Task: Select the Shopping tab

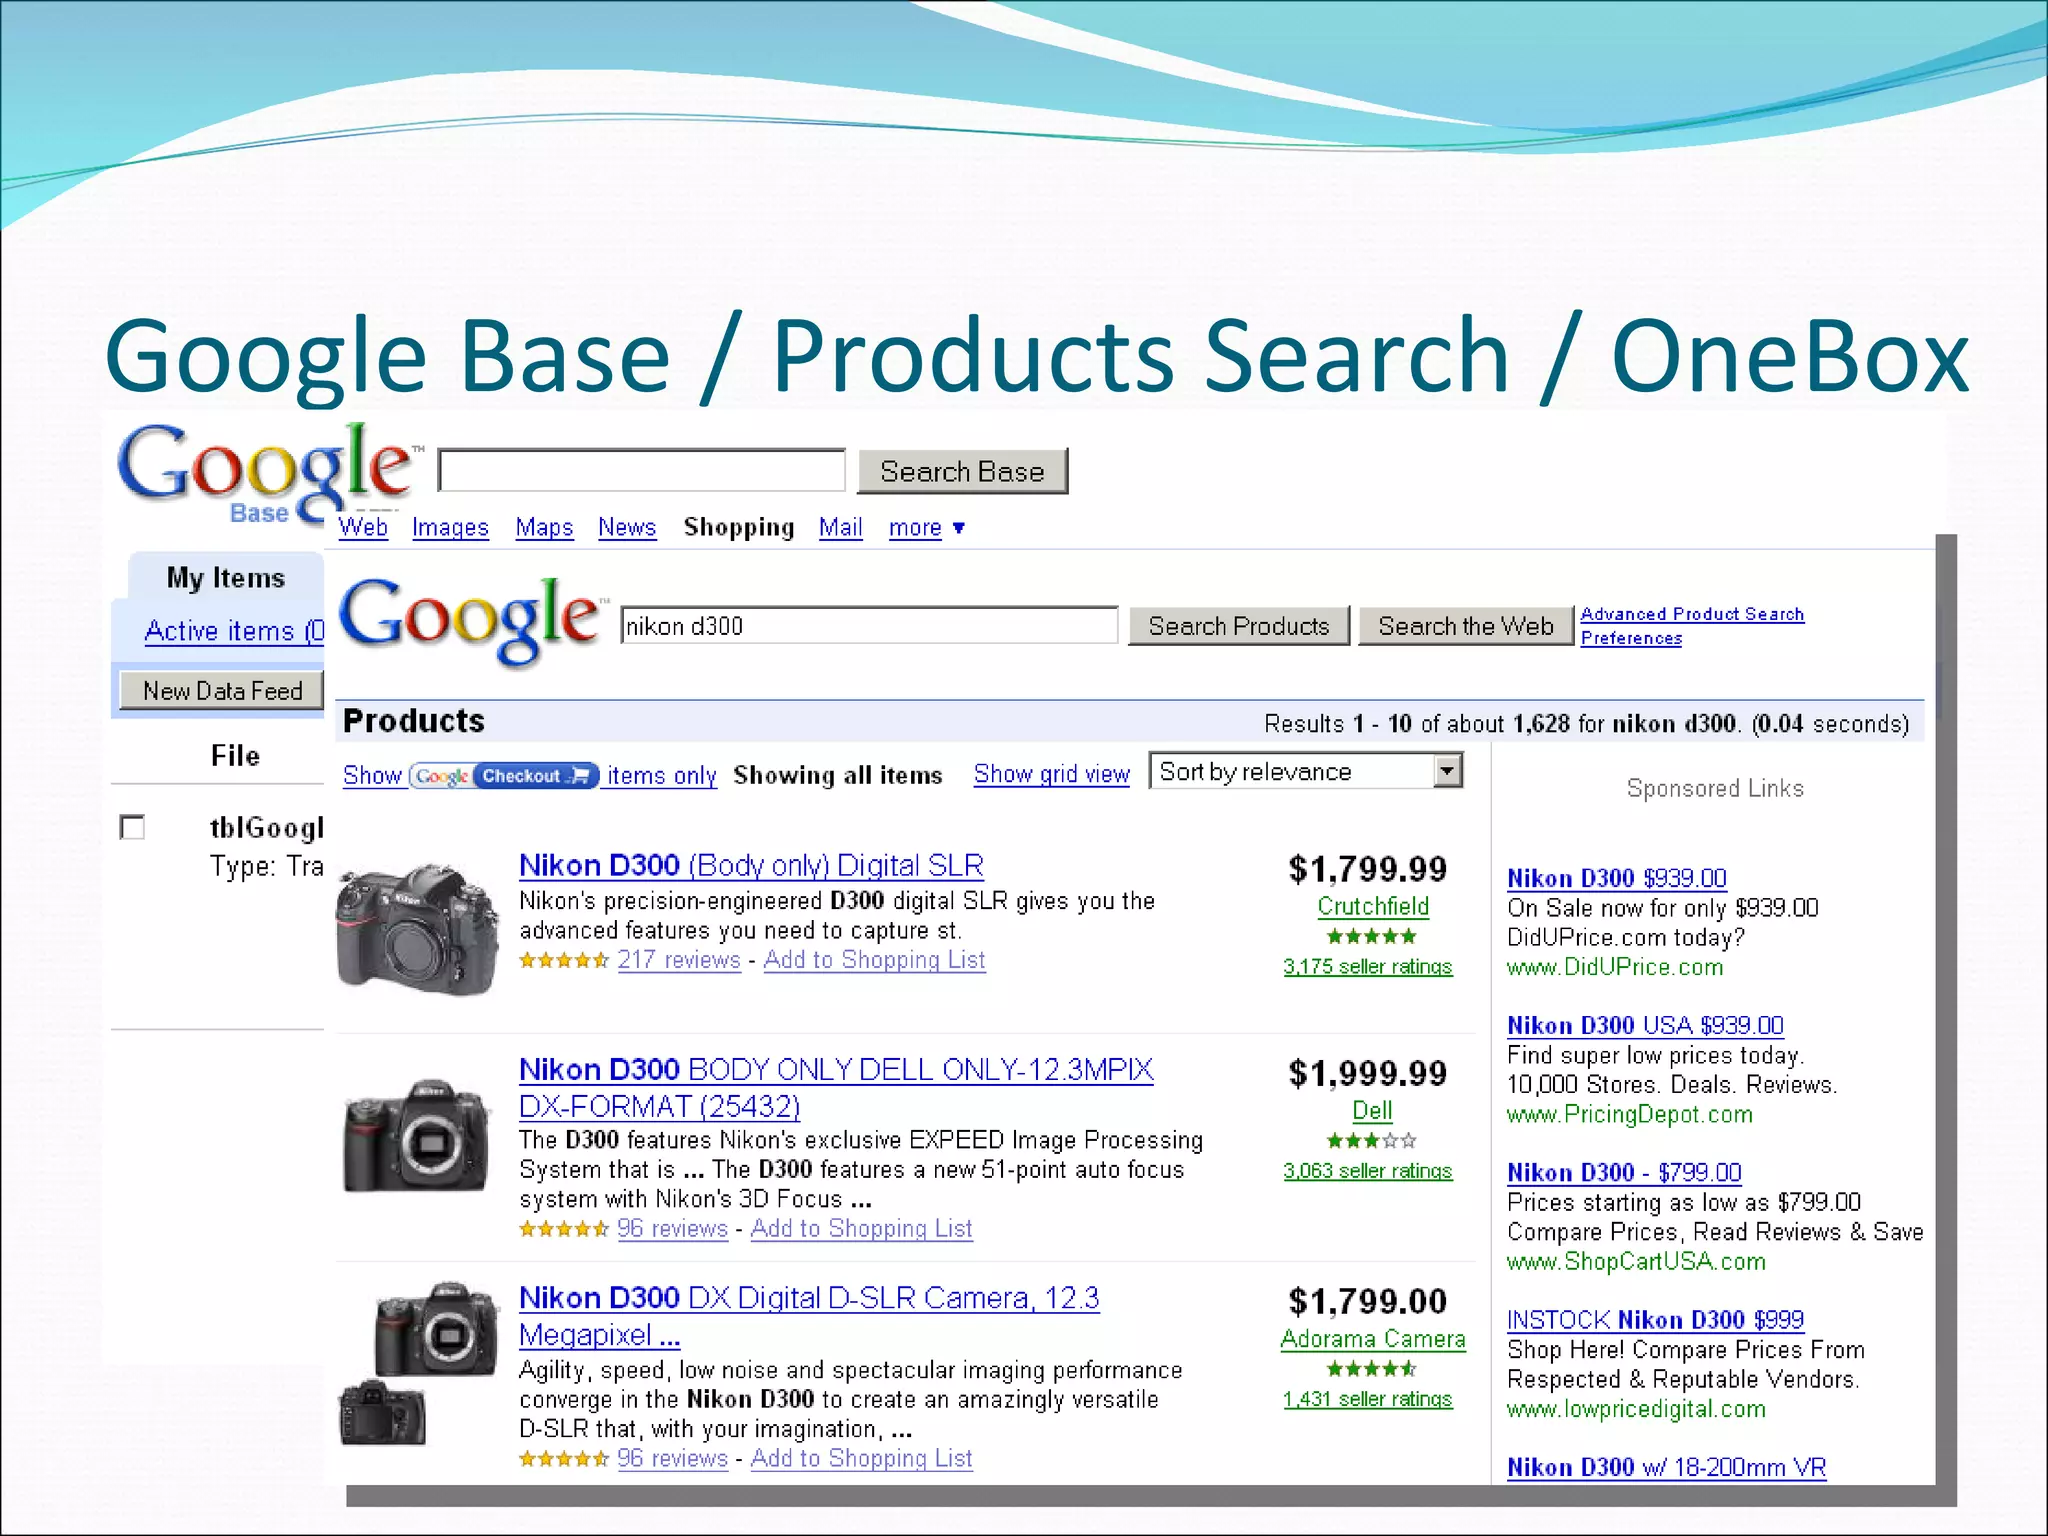Action: click(739, 527)
